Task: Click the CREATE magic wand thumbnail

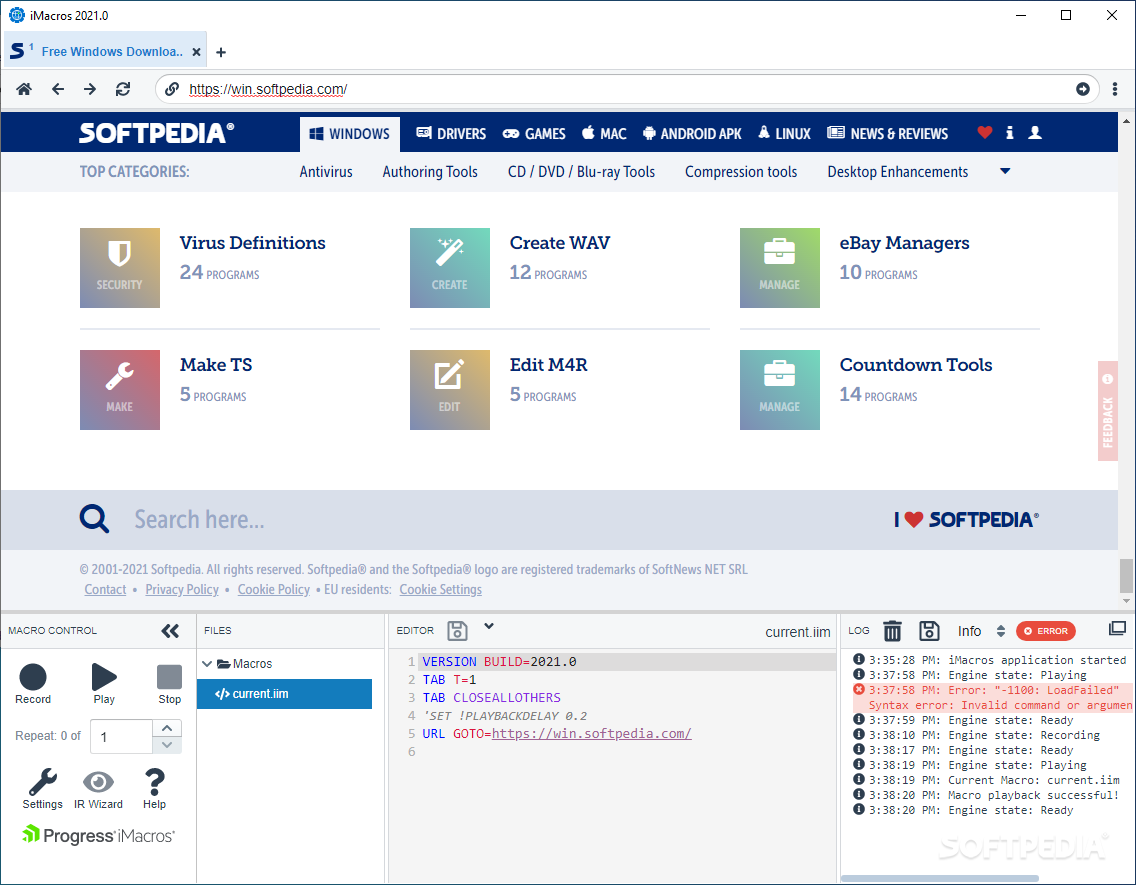Action: (450, 268)
